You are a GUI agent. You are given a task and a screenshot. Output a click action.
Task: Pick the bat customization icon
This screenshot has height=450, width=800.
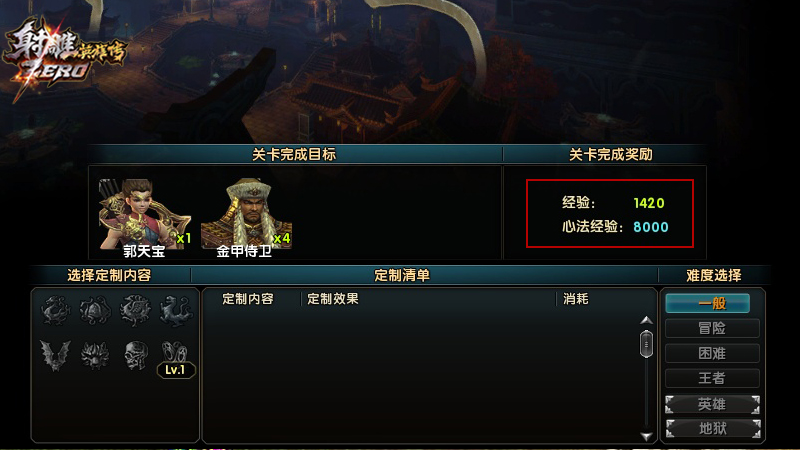(55, 355)
